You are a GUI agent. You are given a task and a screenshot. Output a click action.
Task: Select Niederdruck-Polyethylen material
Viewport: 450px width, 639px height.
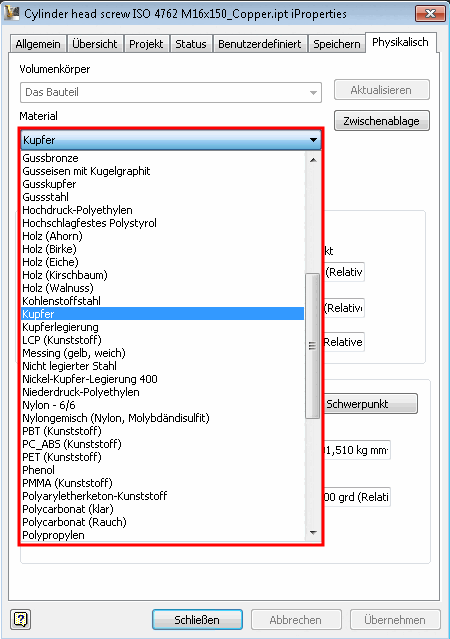(163, 392)
